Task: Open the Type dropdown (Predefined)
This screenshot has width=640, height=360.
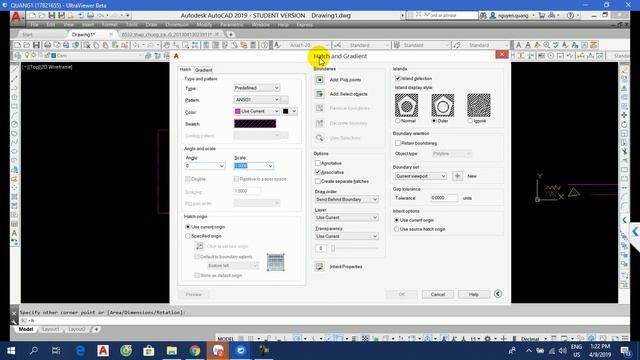Action: coord(257,88)
